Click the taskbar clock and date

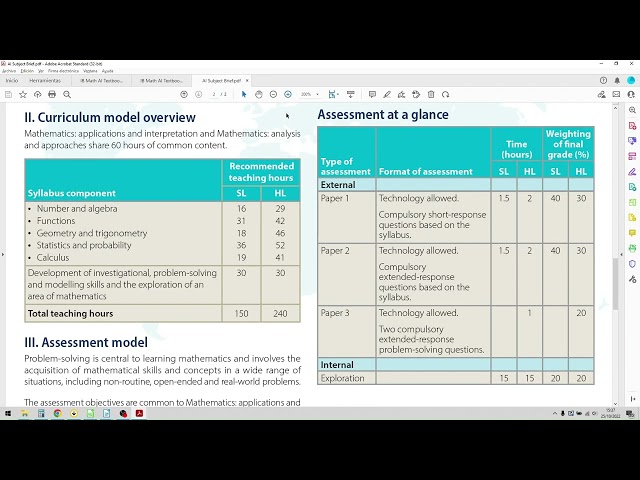(x=610, y=413)
